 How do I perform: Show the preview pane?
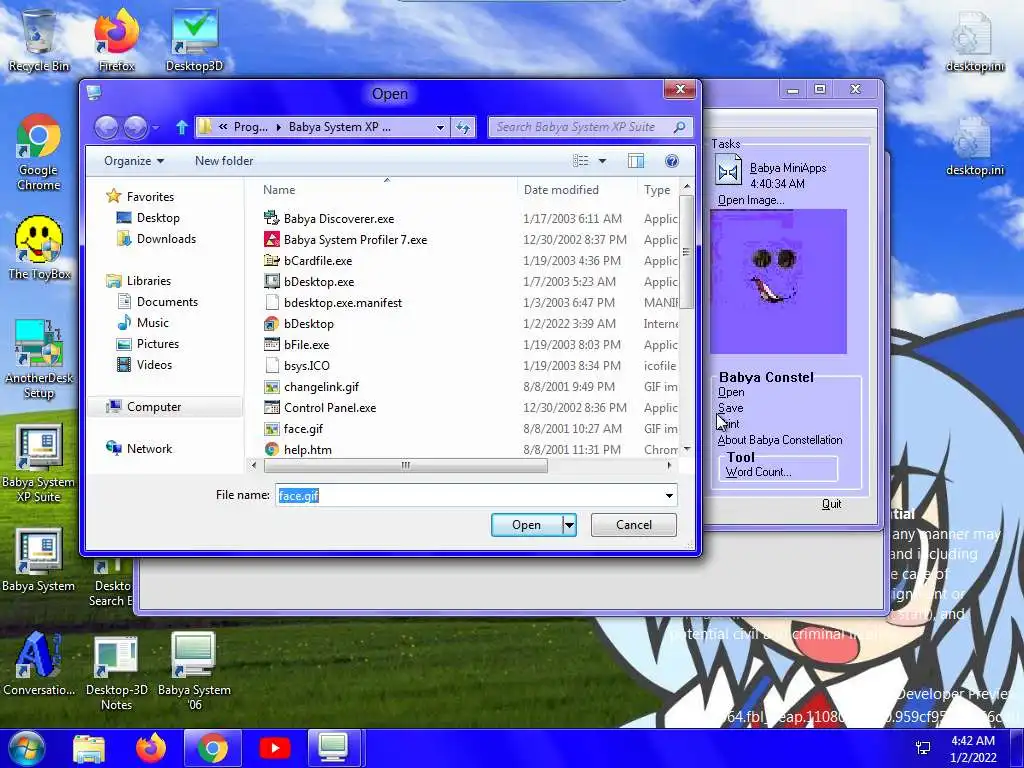pyautogui.click(x=635, y=161)
